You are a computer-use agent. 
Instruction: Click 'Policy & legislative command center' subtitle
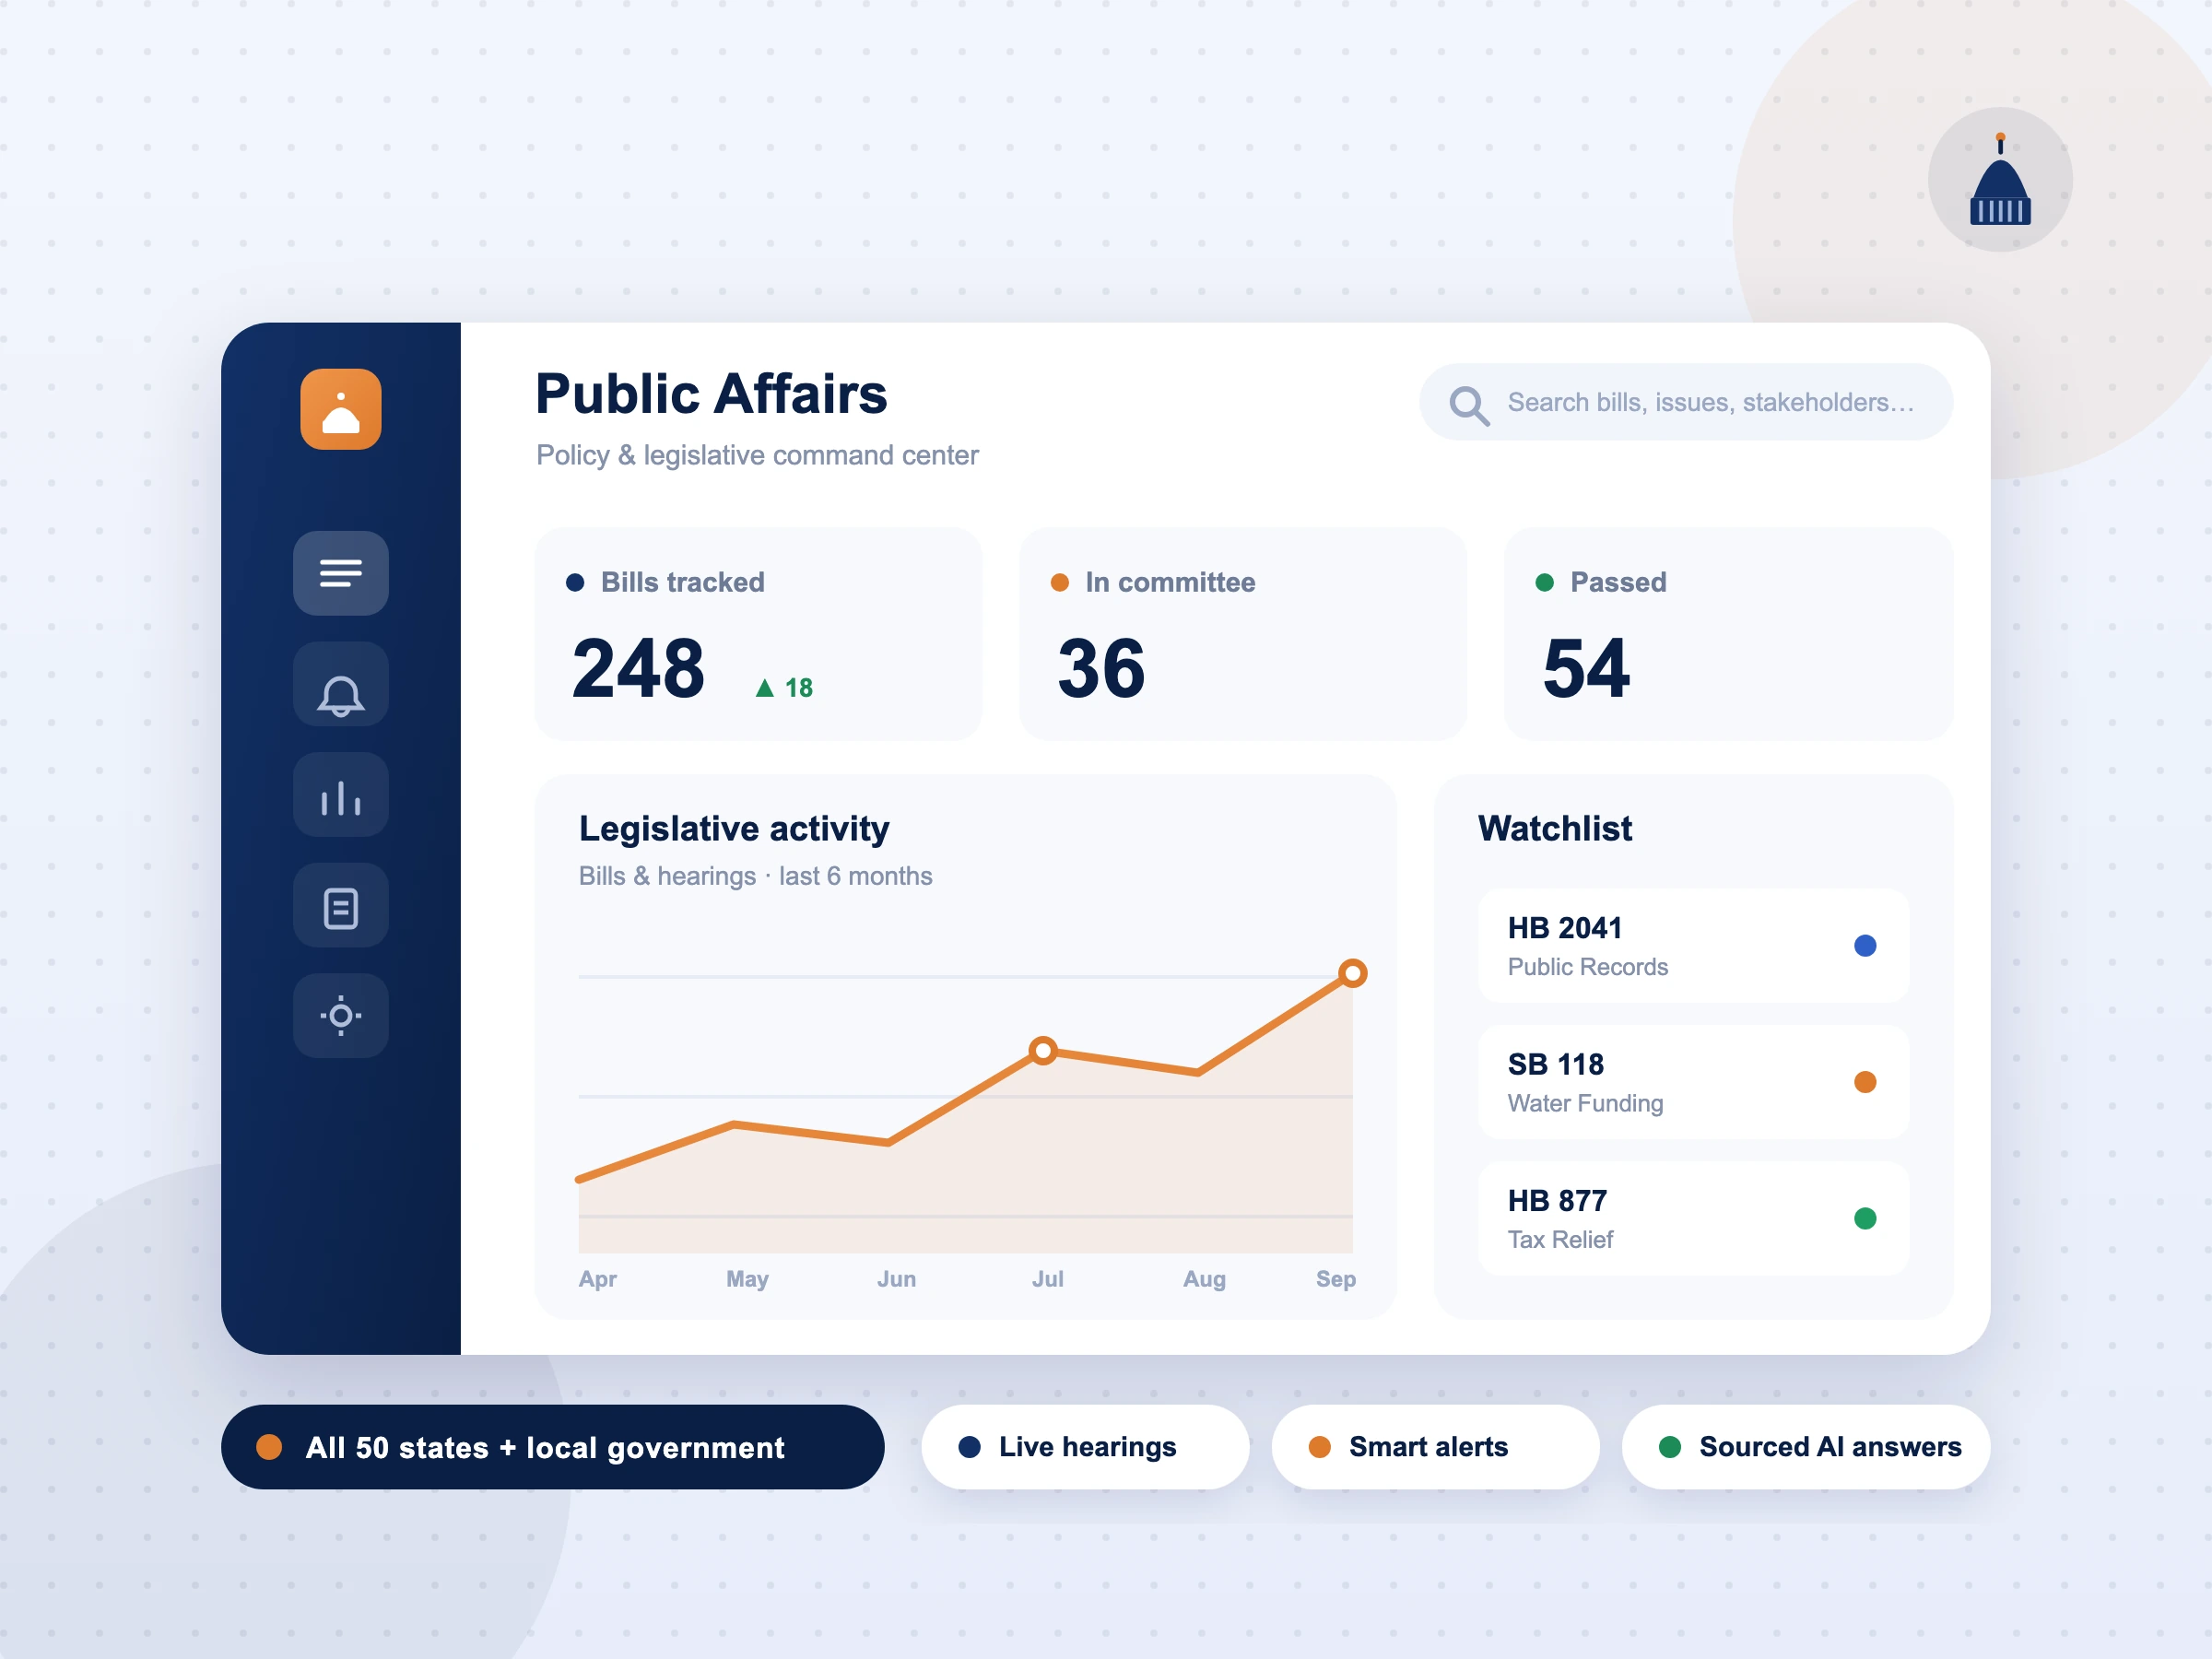click(757, 455)
